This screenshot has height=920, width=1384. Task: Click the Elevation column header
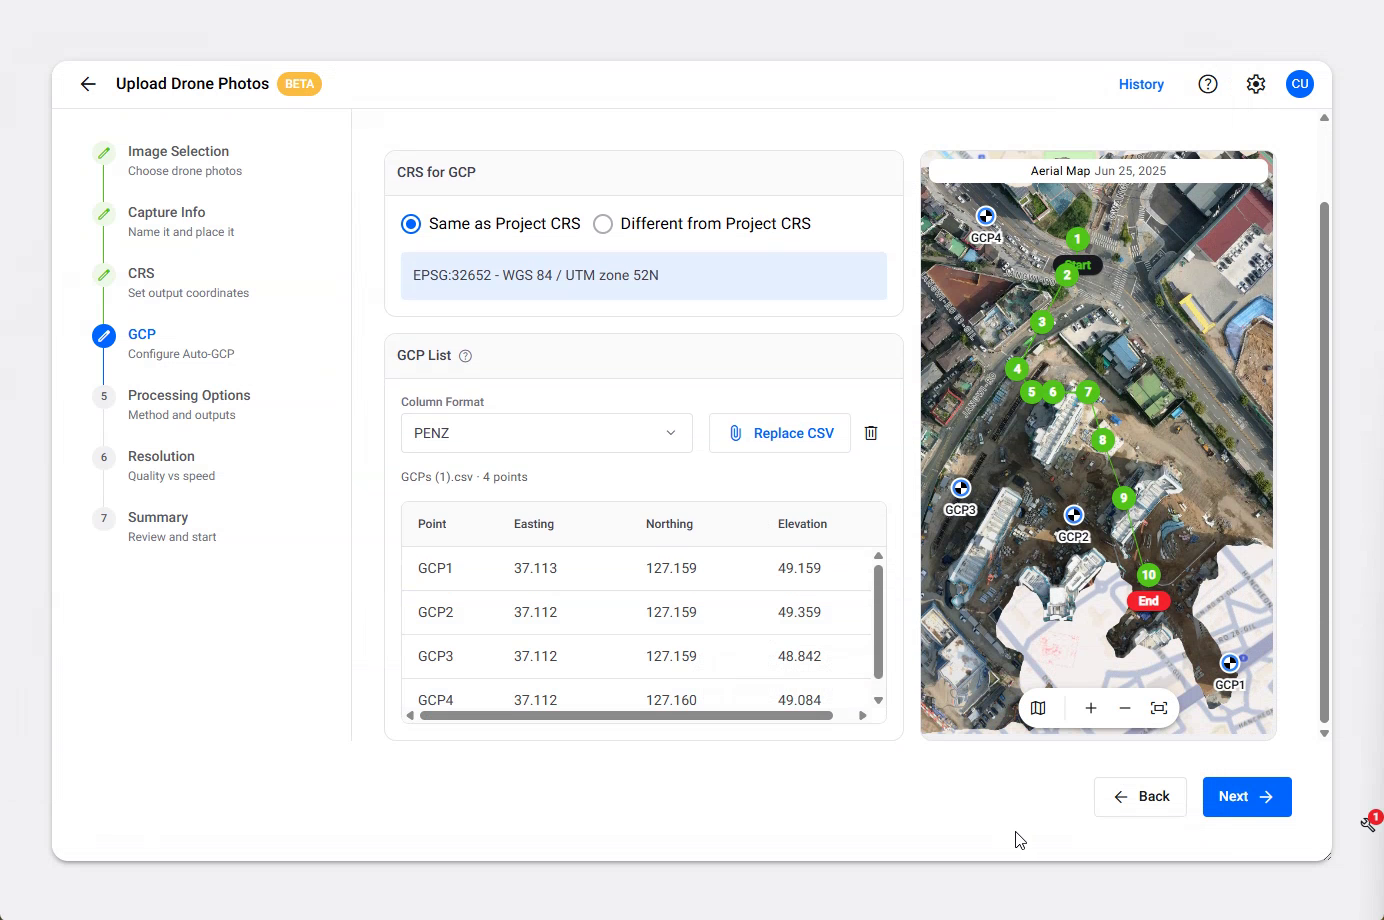tap(802, 524)
